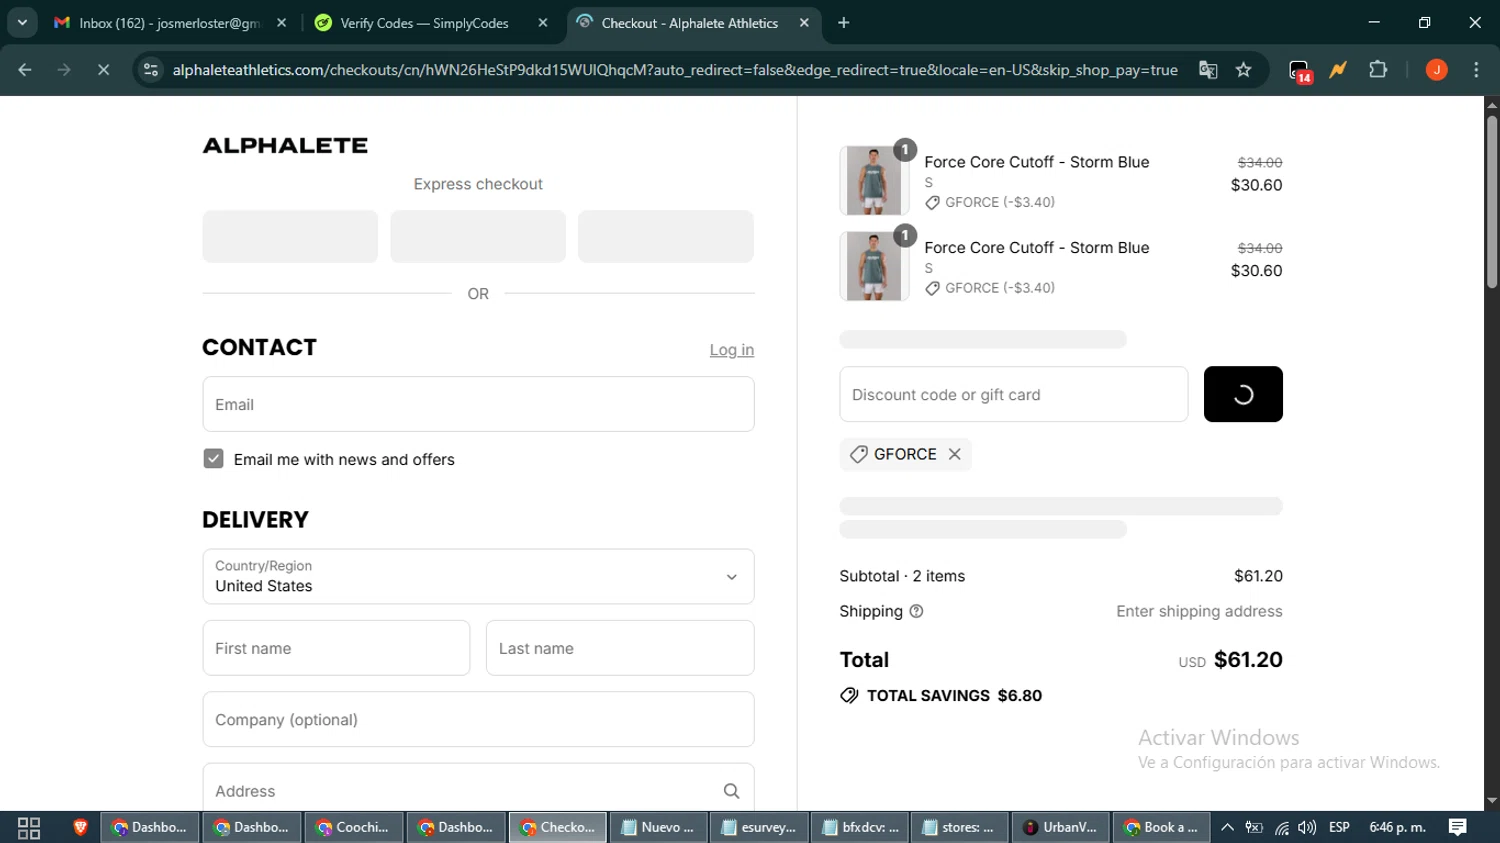This screenshot has height=843, width=1500.
Task: Focus the Discount code or gift card field
Action: coord(1014,394)
